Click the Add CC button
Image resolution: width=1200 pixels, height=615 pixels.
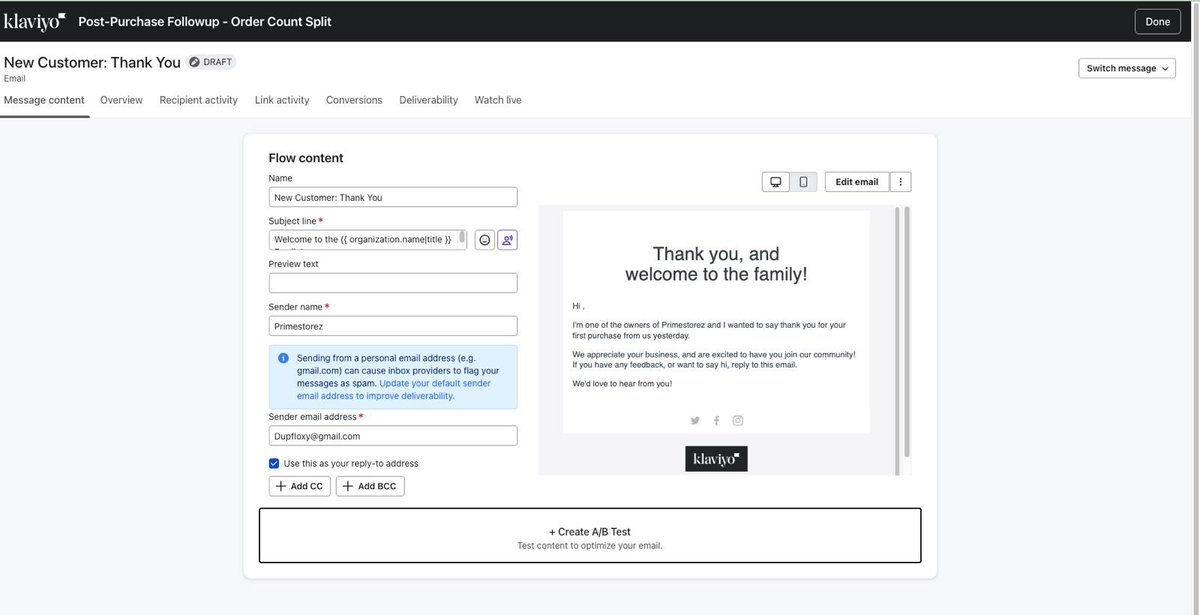[x=300, y=486]
